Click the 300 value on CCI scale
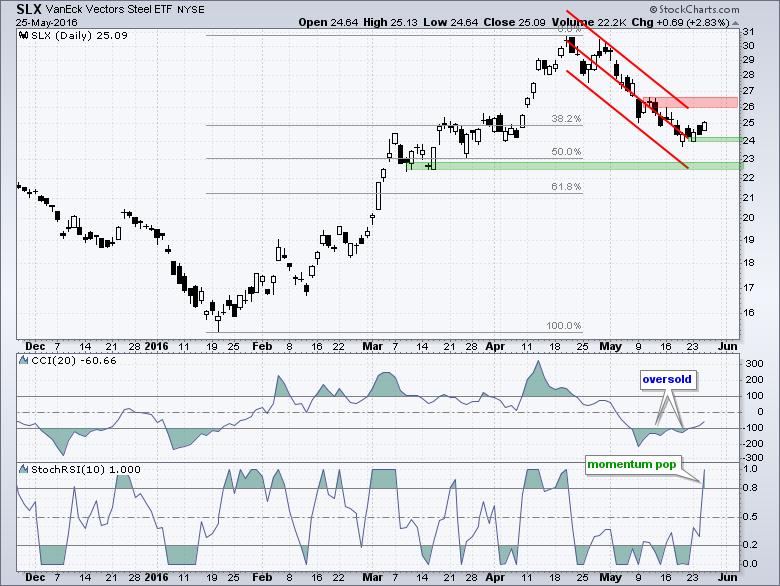This screenshot has height=586, width=780. click(754, 364)
